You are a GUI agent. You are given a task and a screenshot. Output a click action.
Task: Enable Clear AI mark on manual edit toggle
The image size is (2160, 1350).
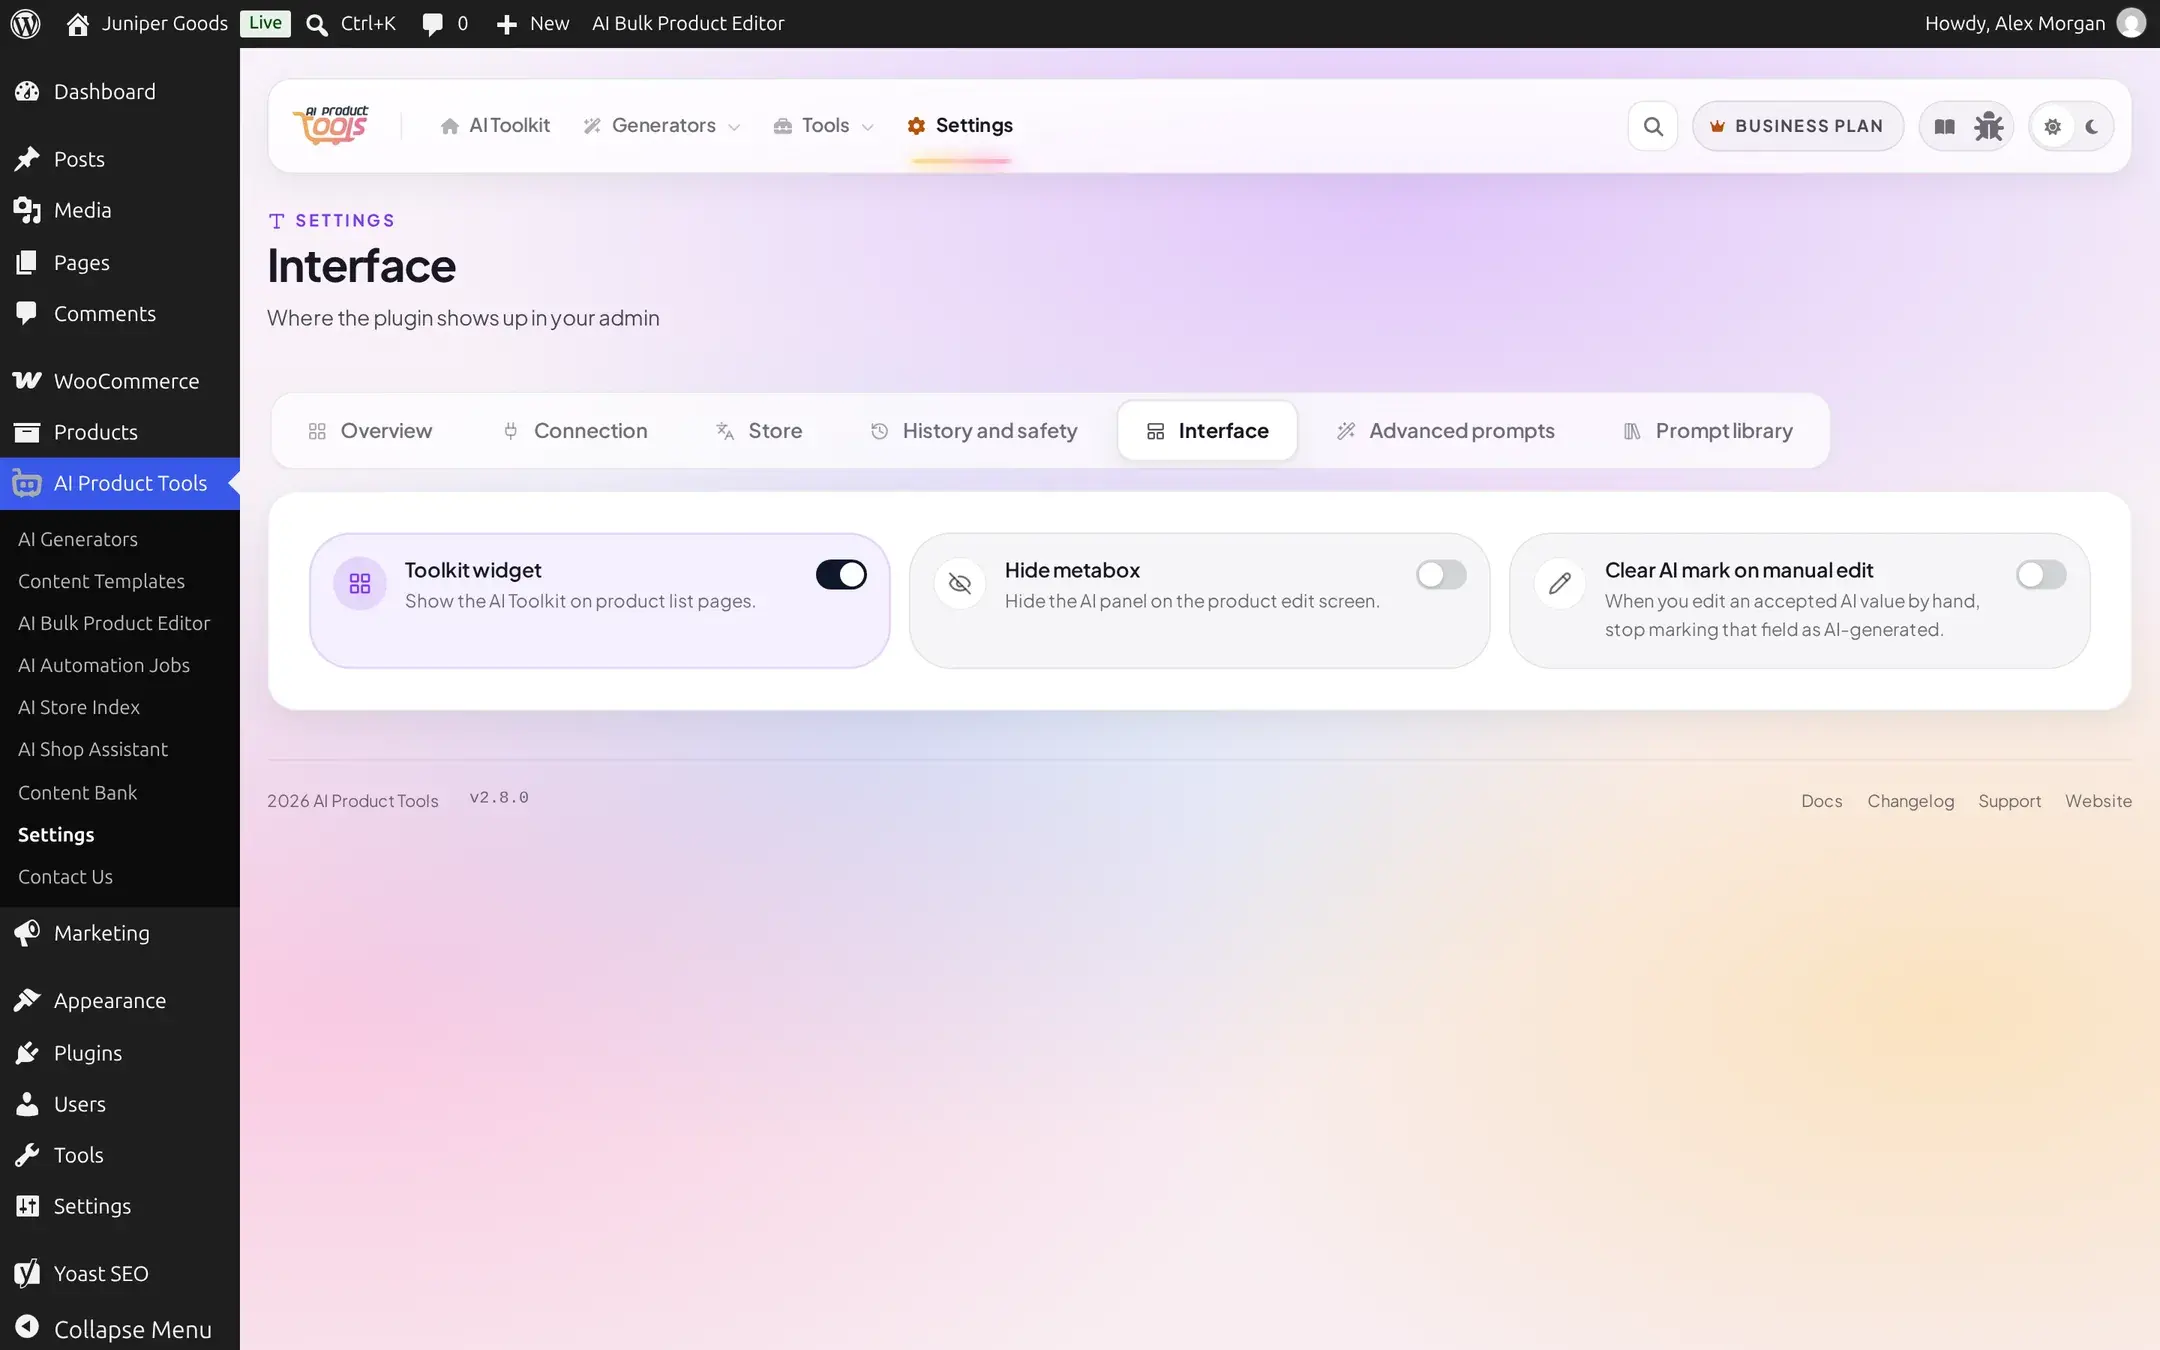tap(2041, 574)
